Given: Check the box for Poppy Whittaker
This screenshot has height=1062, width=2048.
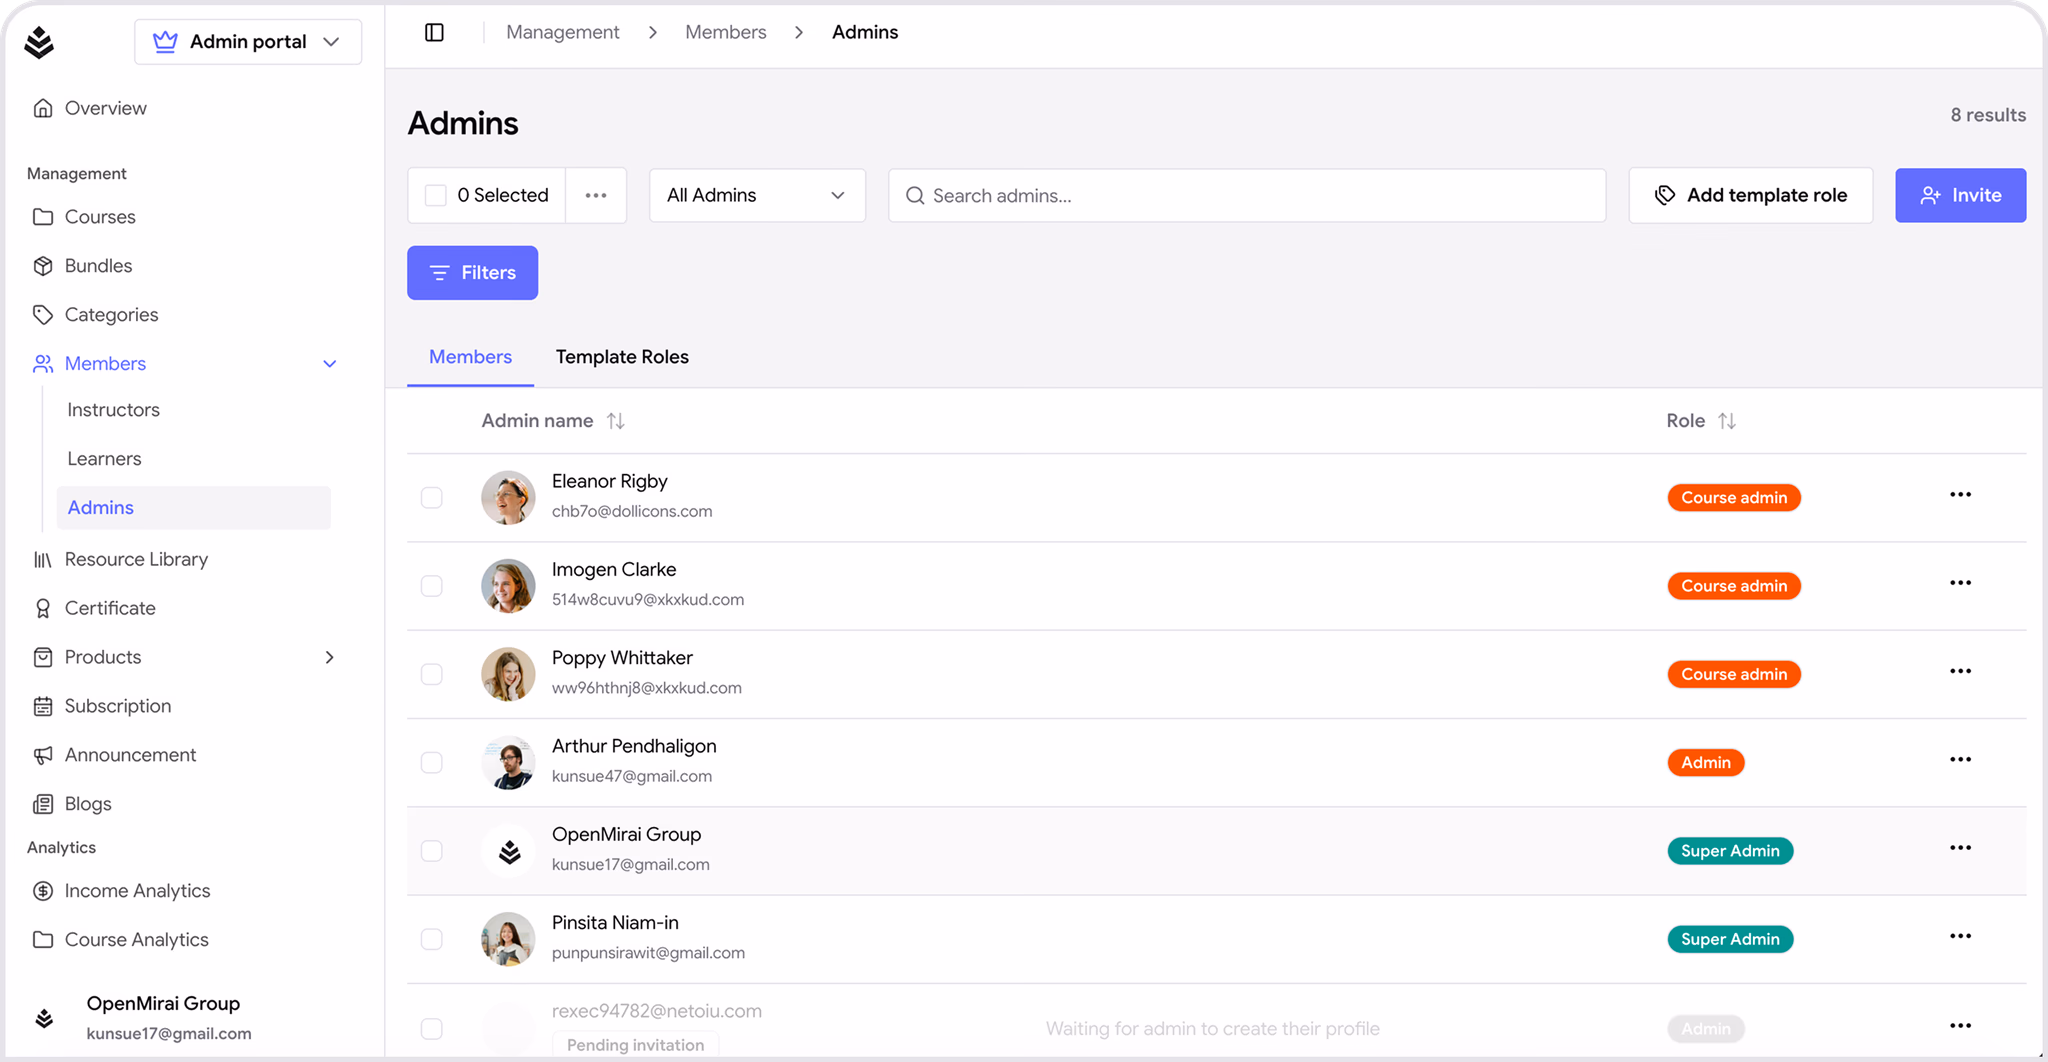Looking at the screenshot, I should tap(432, 674).
